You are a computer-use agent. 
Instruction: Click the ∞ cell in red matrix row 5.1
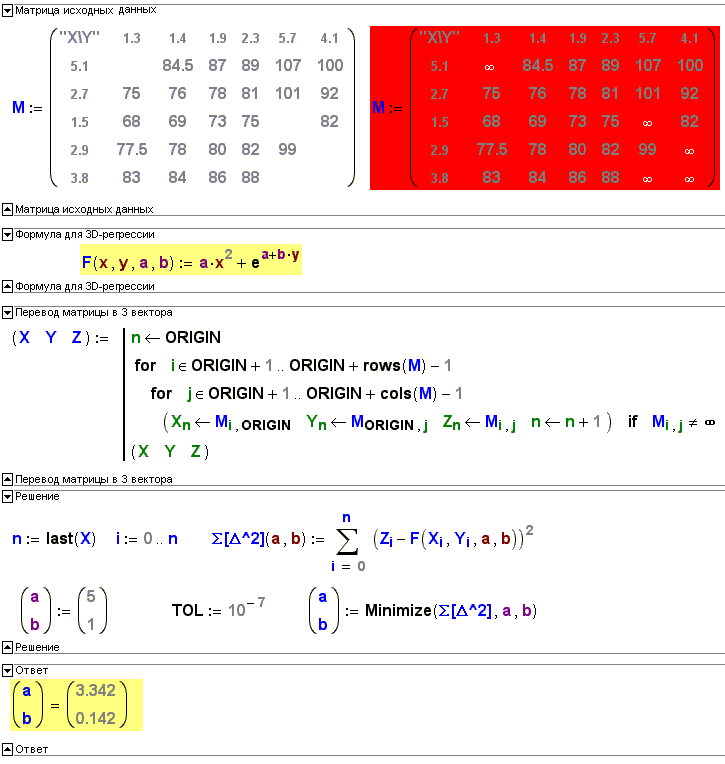[x=489, y=67]
